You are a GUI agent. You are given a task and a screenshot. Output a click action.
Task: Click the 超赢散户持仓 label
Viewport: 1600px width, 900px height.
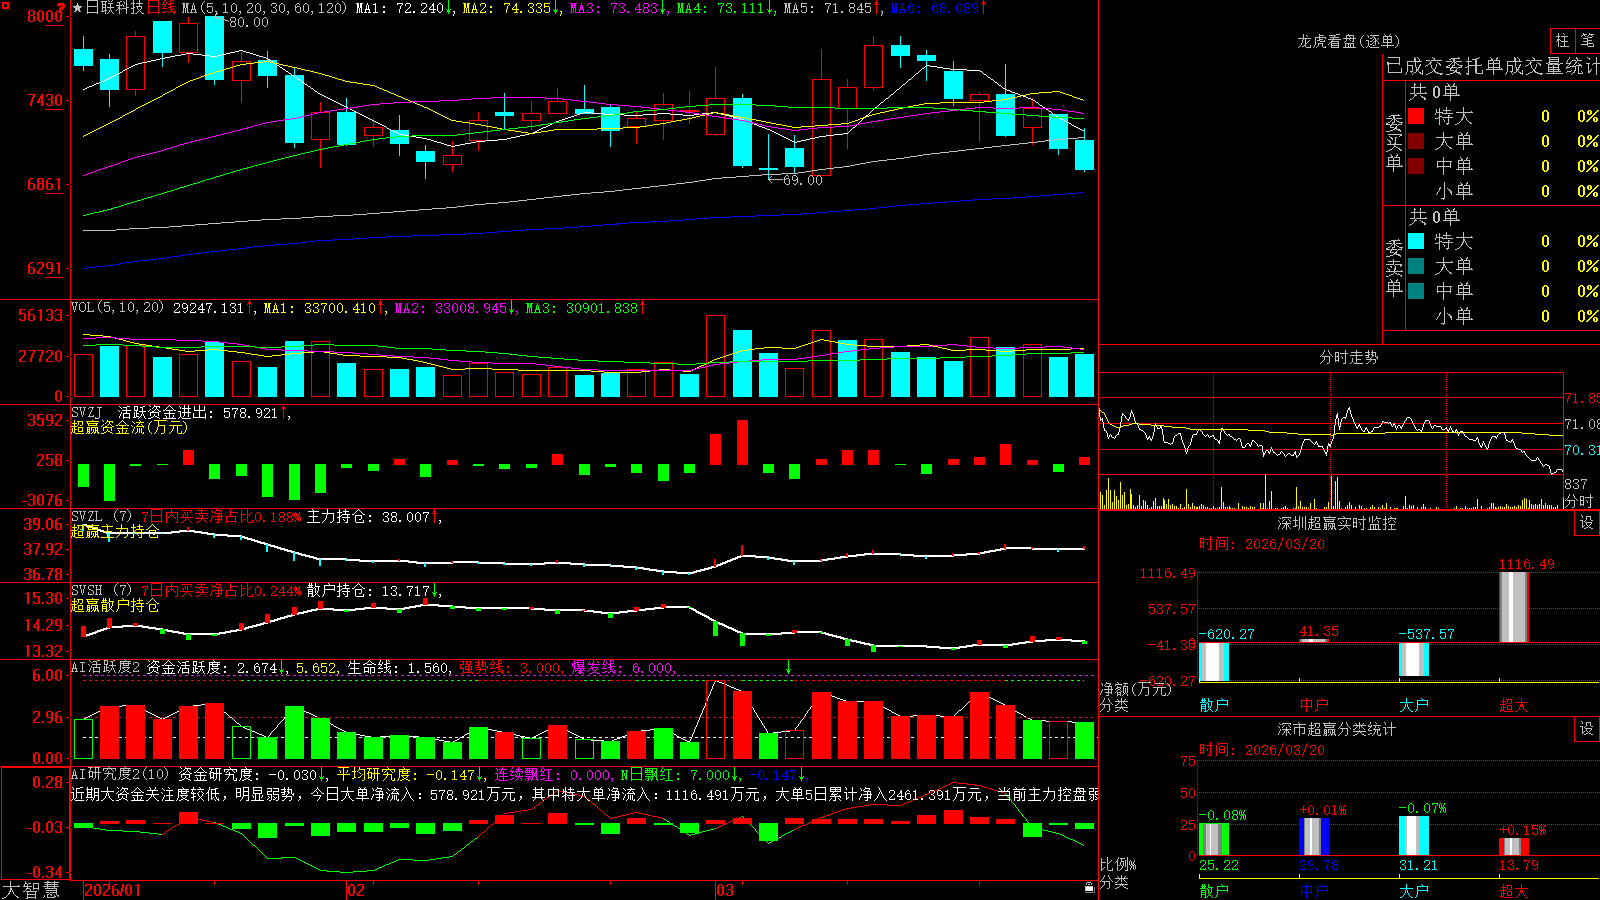click(115, 606)
